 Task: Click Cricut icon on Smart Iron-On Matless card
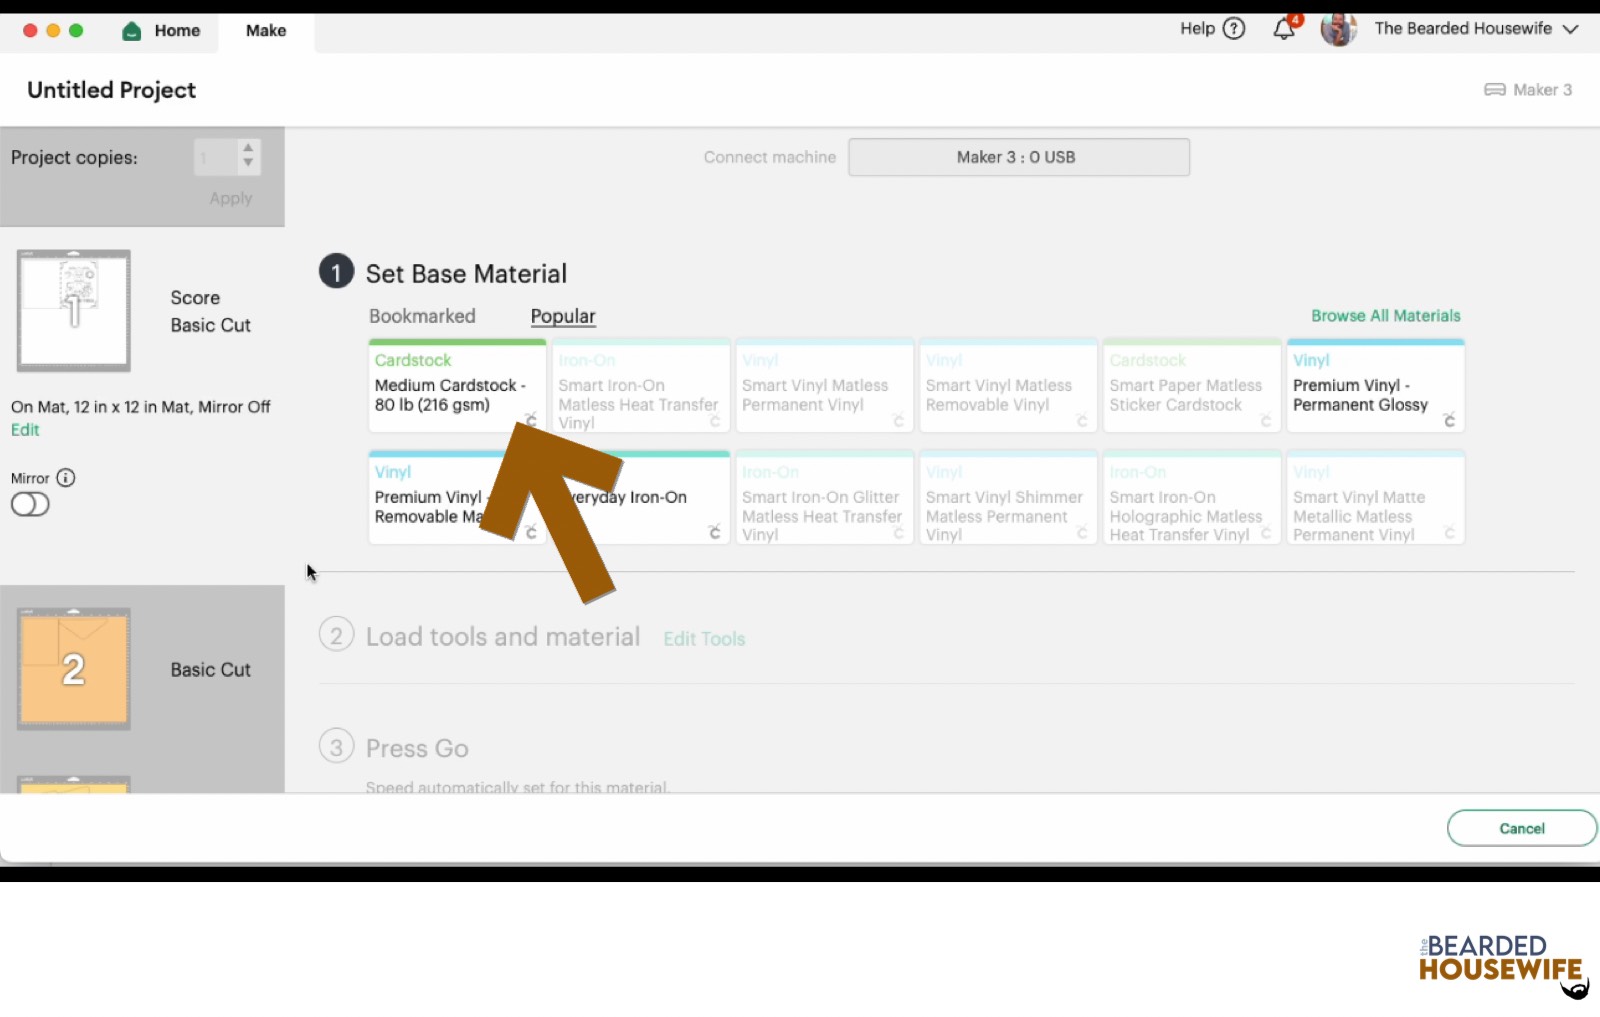tap(715, 420)
